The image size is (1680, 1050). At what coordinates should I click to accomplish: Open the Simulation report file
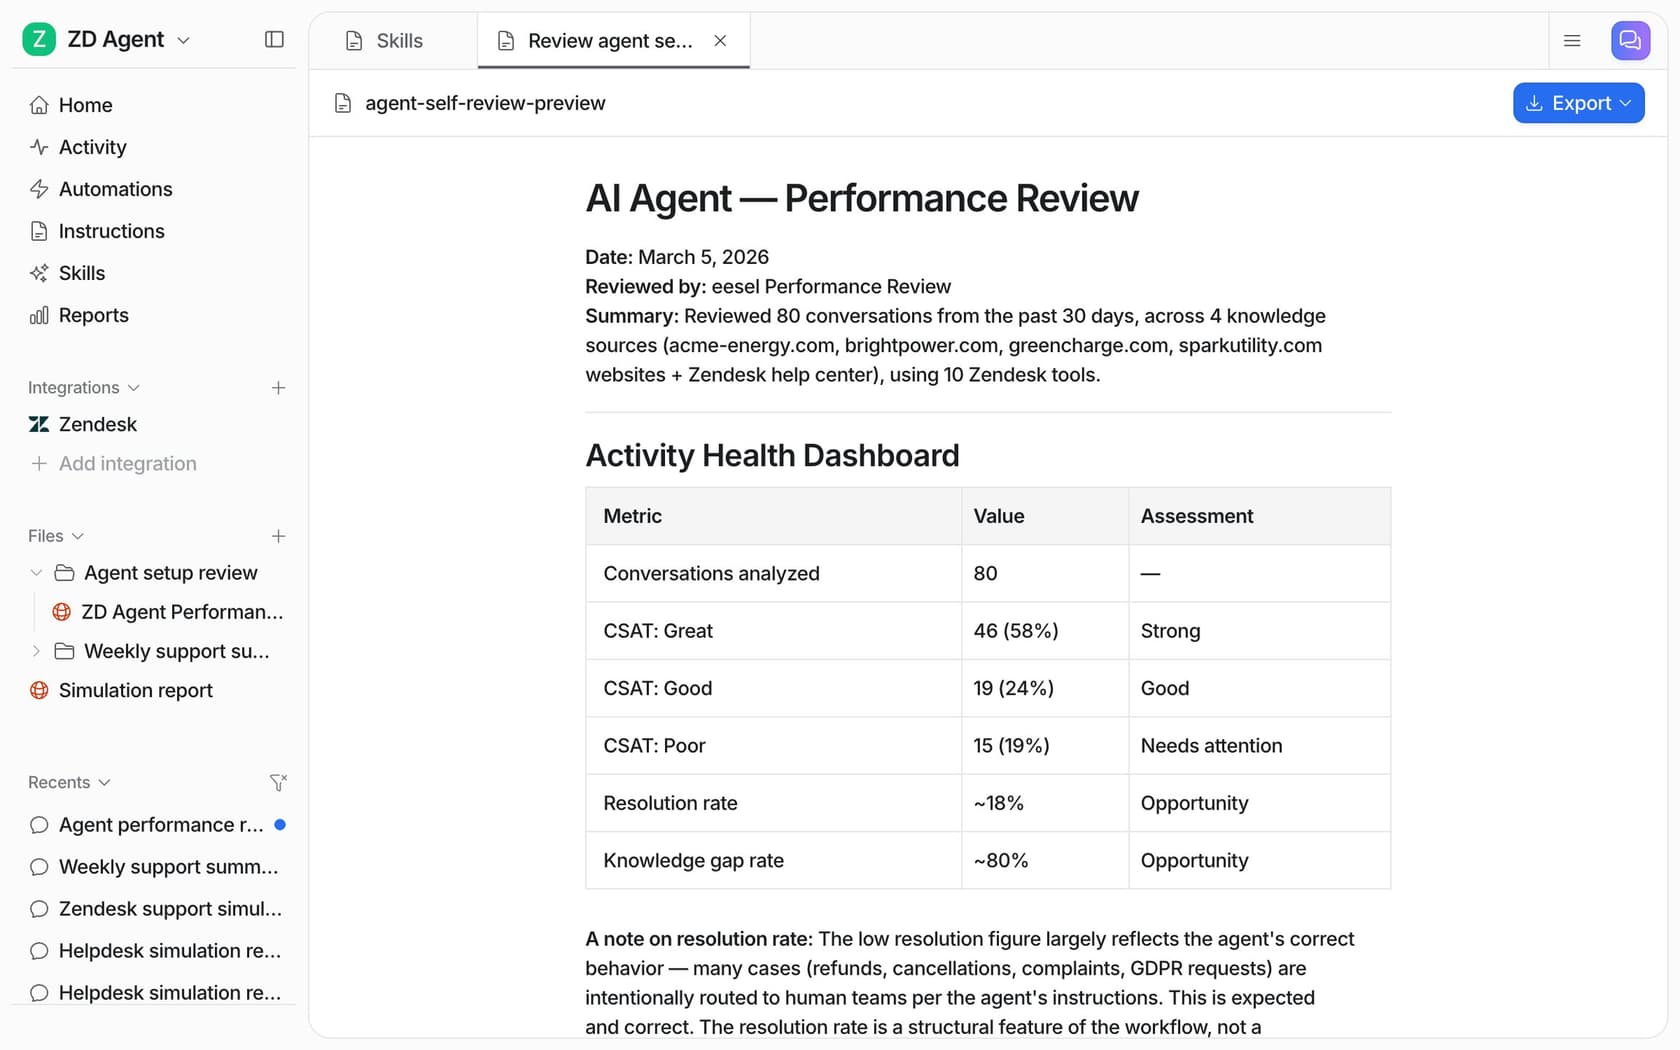[x=135, y=690]
